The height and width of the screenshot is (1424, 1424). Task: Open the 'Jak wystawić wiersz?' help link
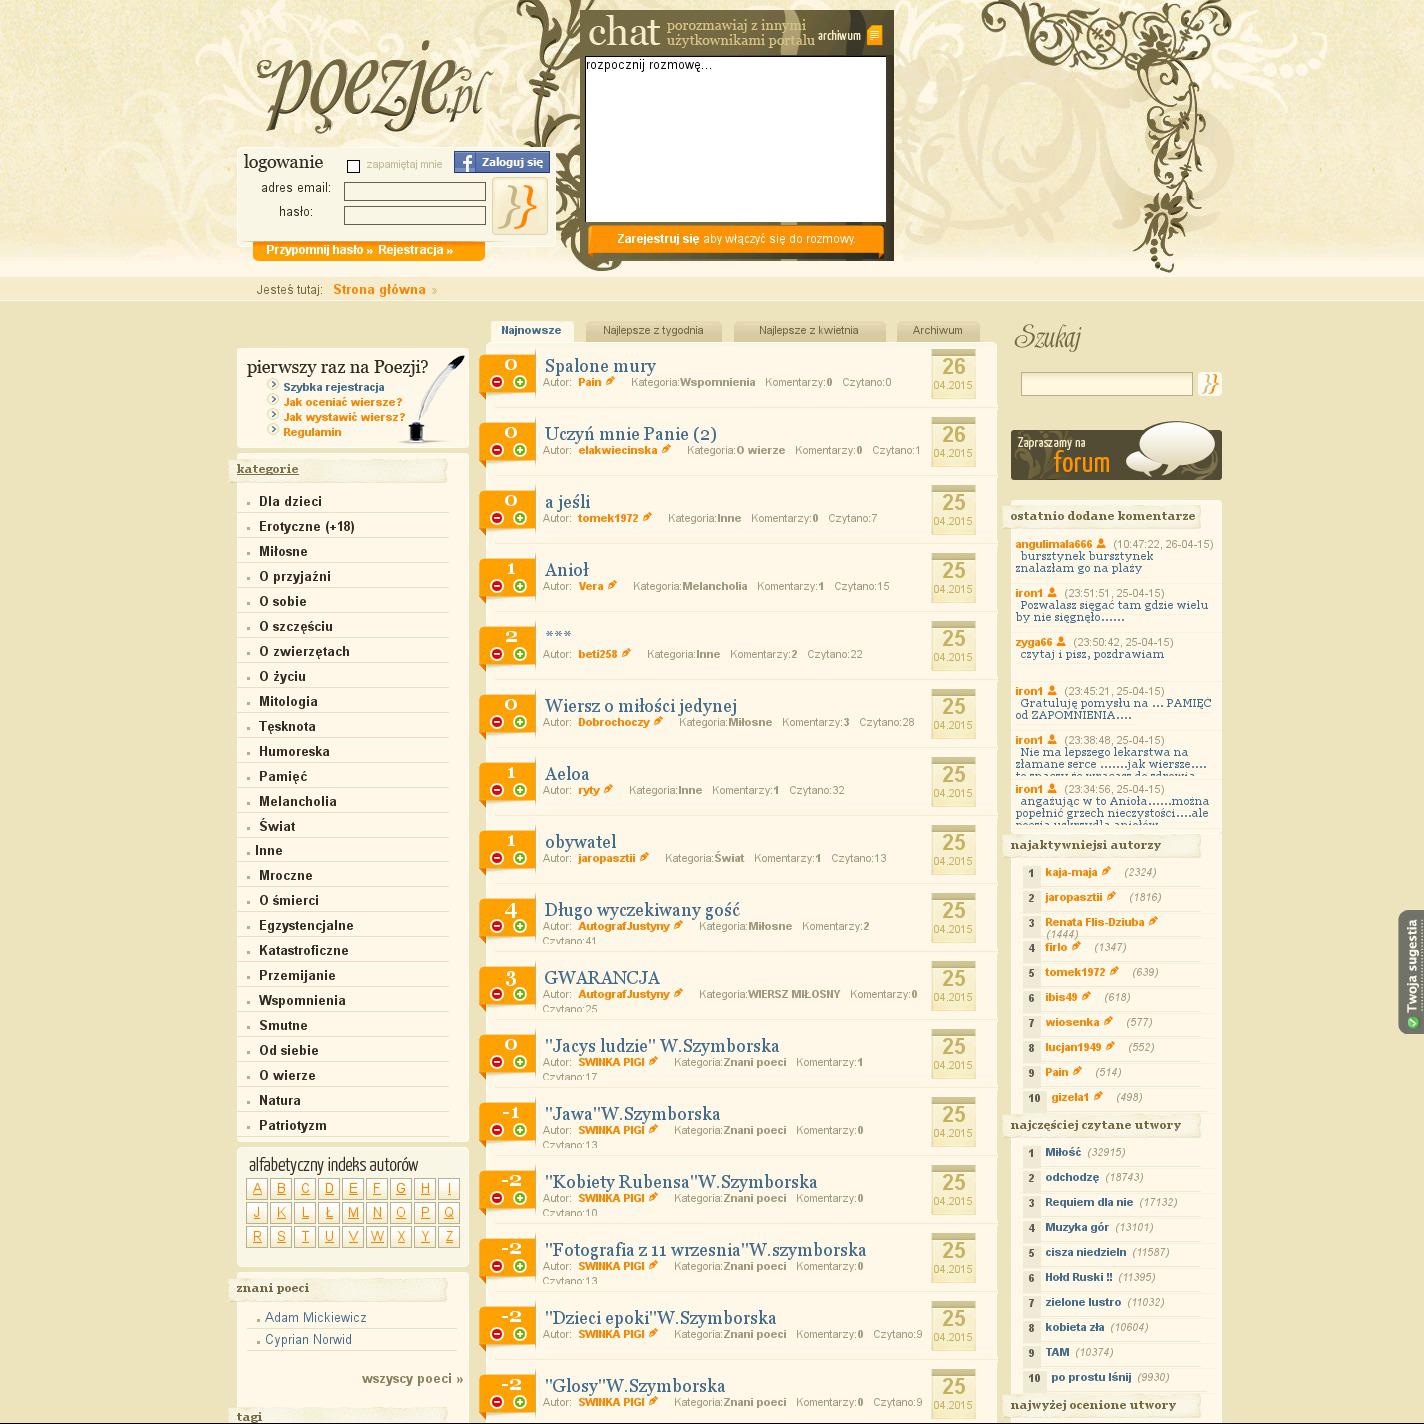[x=344, y=417]
